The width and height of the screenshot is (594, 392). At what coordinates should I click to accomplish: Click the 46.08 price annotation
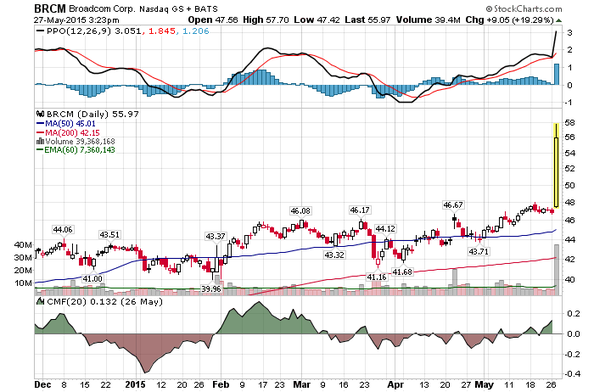point(300,211)
